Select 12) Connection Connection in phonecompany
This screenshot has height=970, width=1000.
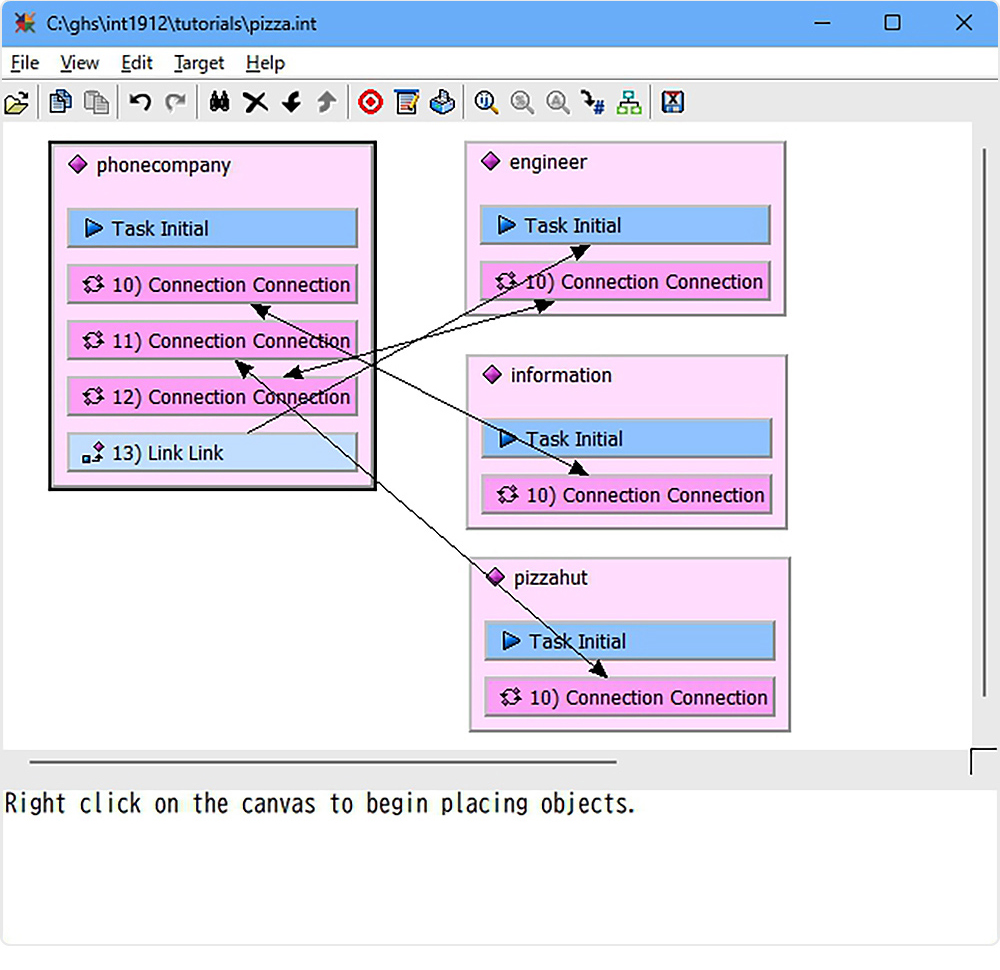212,397
